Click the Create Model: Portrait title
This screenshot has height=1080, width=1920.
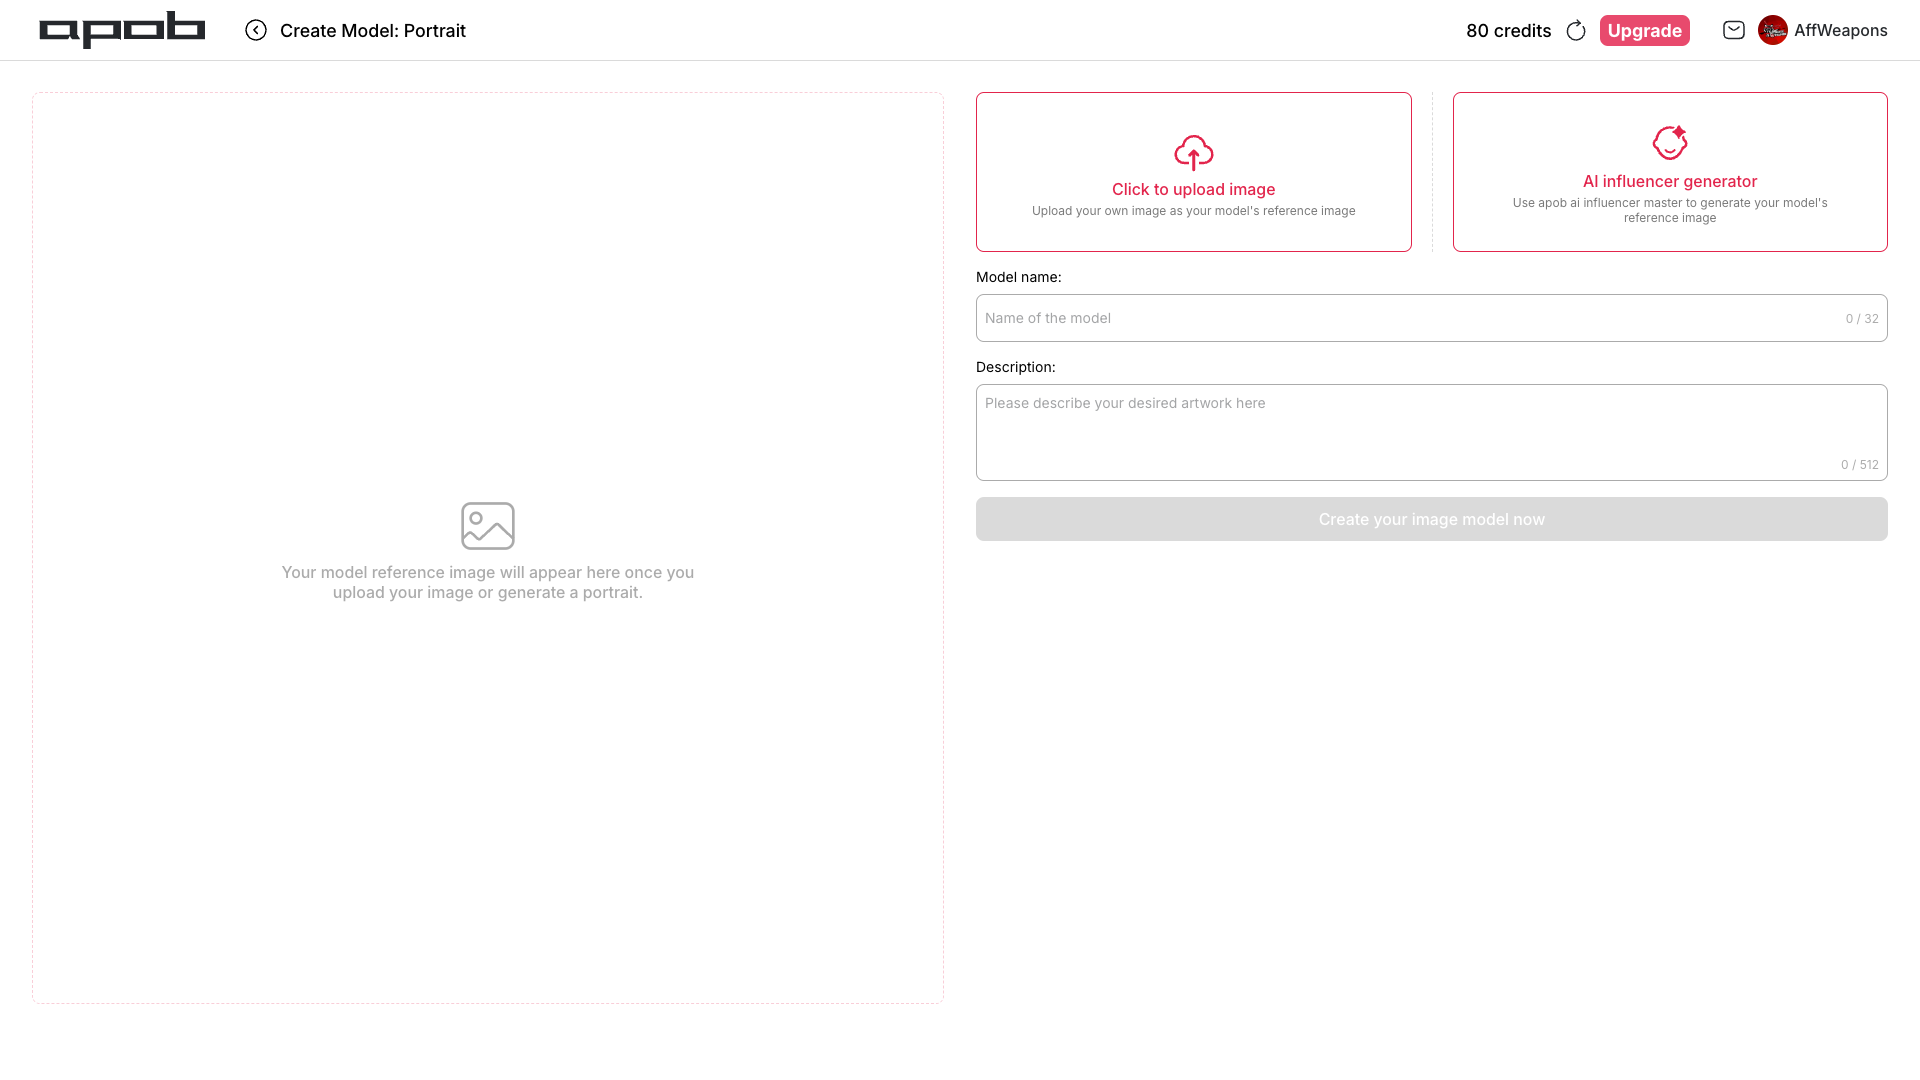[x=373, y=31]
